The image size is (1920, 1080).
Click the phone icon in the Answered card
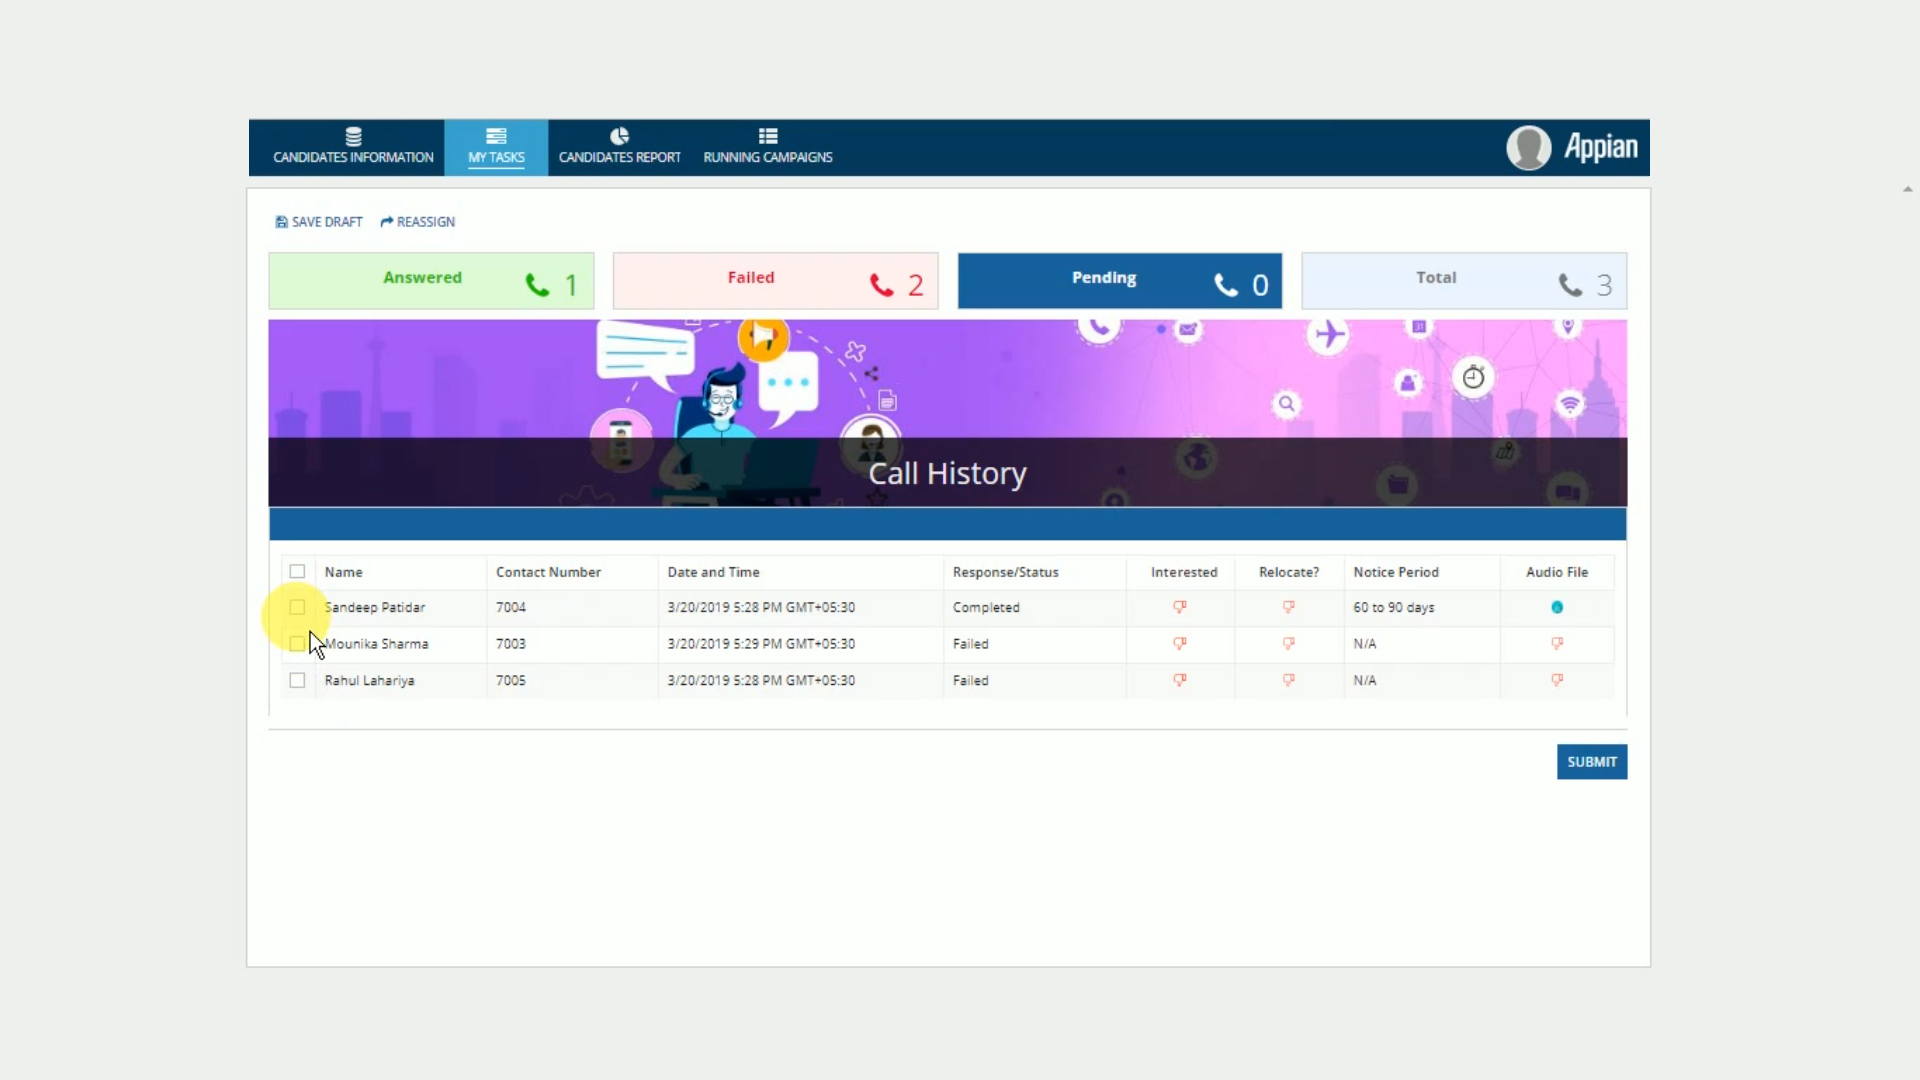[535, 284]
